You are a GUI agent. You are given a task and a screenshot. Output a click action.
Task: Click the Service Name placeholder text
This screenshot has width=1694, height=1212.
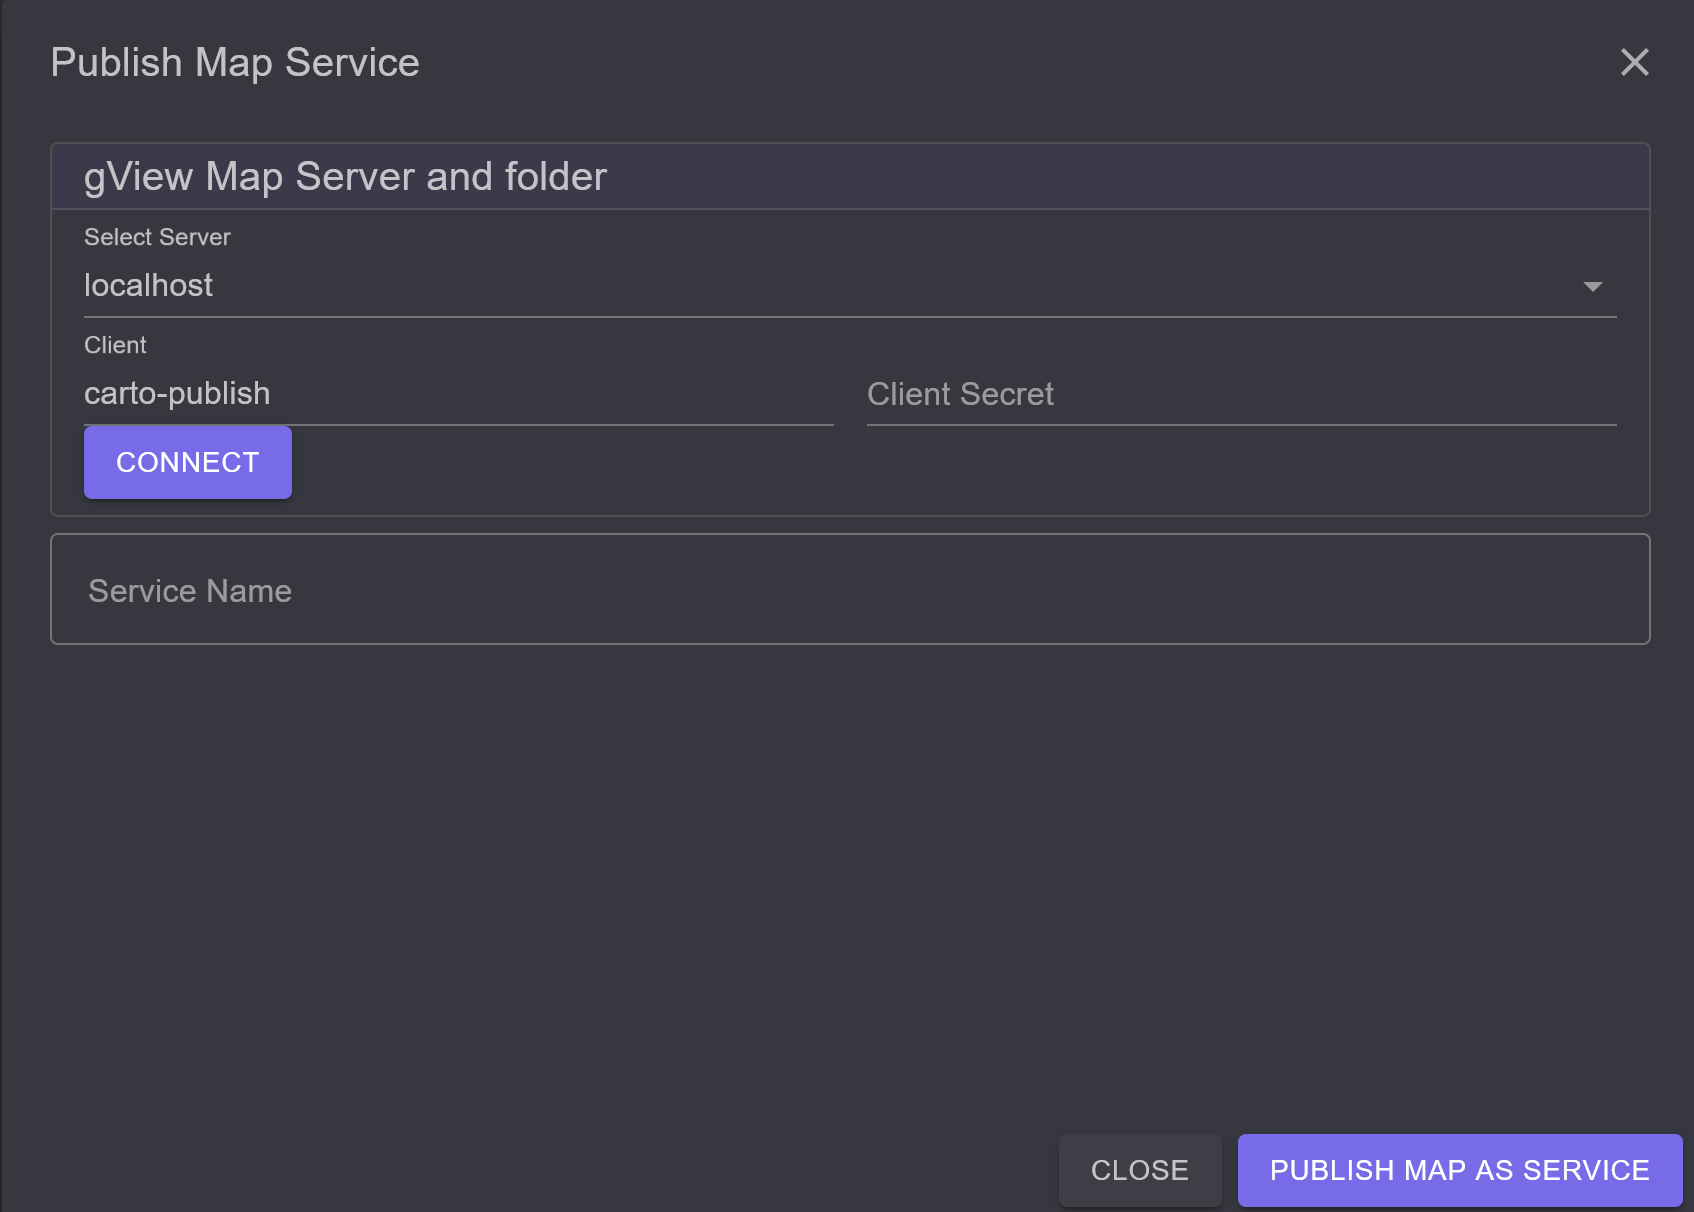(x=190, y=591)
